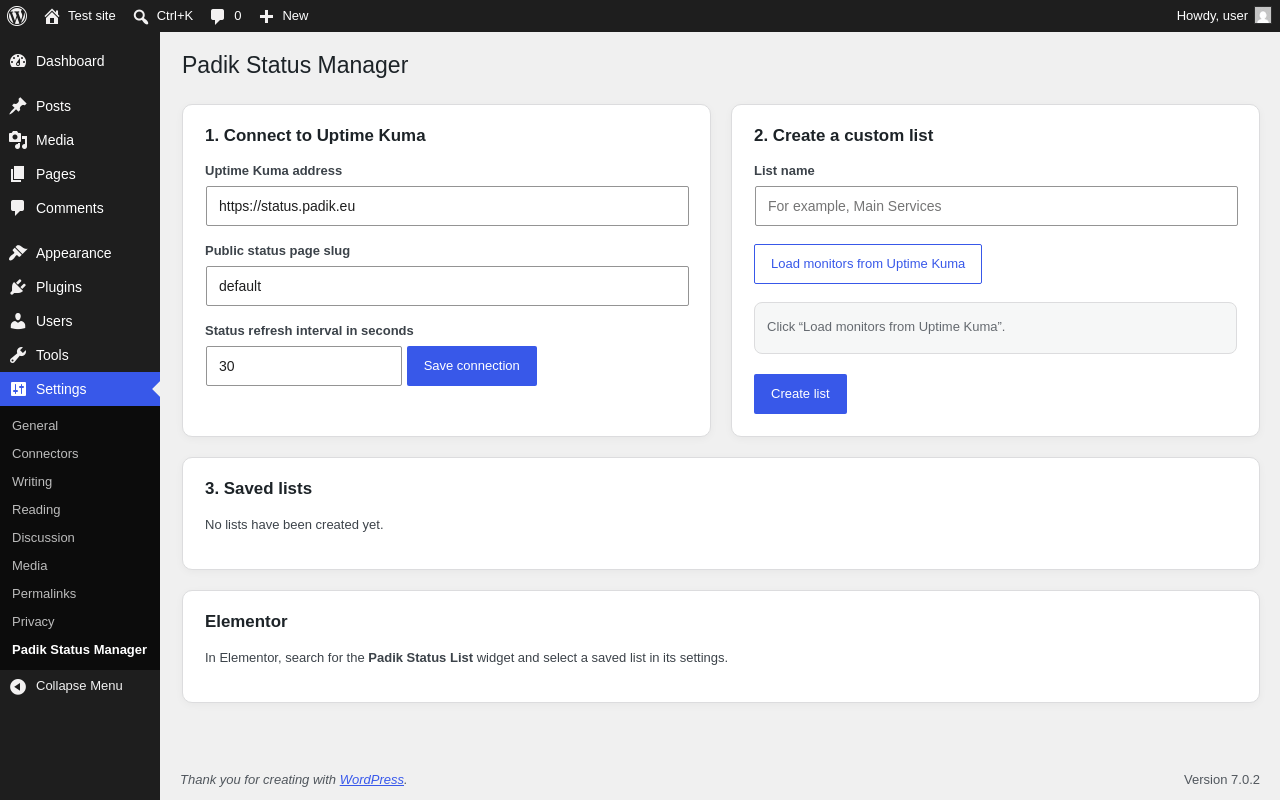
Task: Click the Save connection button
Action: tap(472, 366)
